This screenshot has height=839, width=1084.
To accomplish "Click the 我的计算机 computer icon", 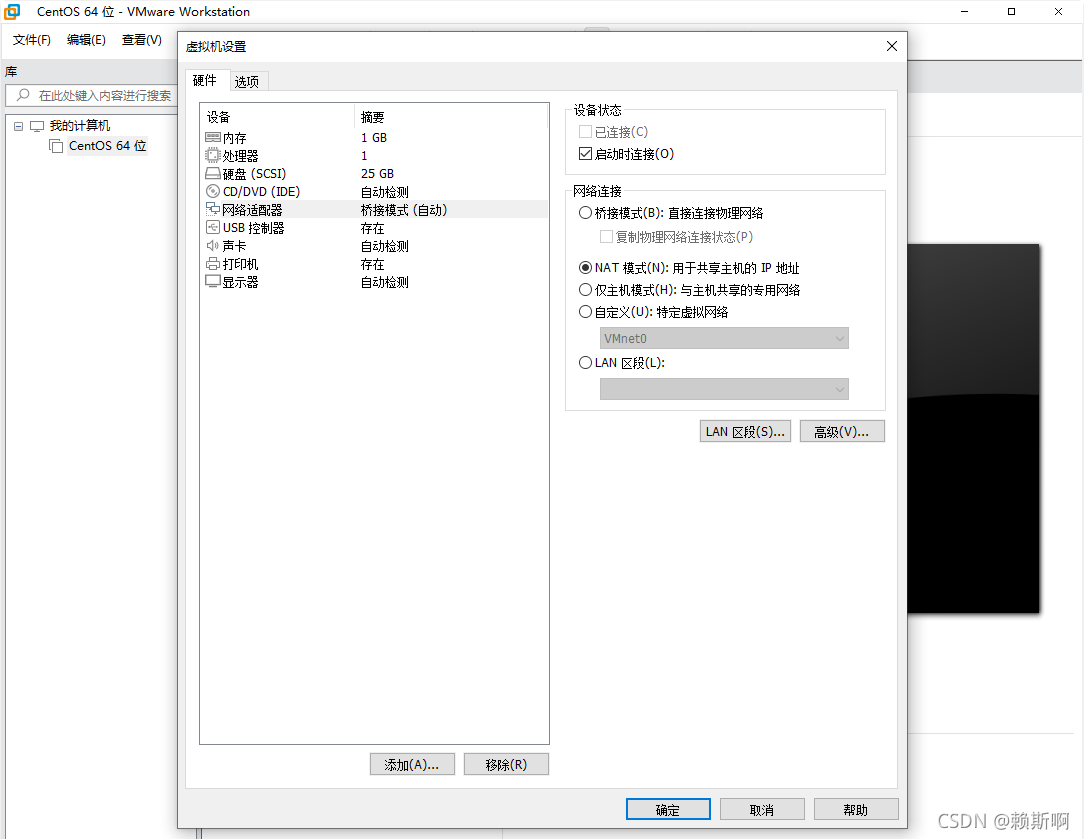I will (x=37, y=126).
